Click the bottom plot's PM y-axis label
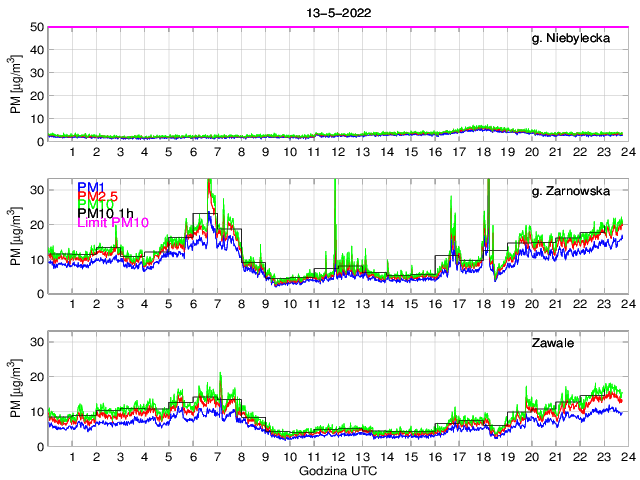The height and width of the screenshot is (480, 640). point(15,388)
